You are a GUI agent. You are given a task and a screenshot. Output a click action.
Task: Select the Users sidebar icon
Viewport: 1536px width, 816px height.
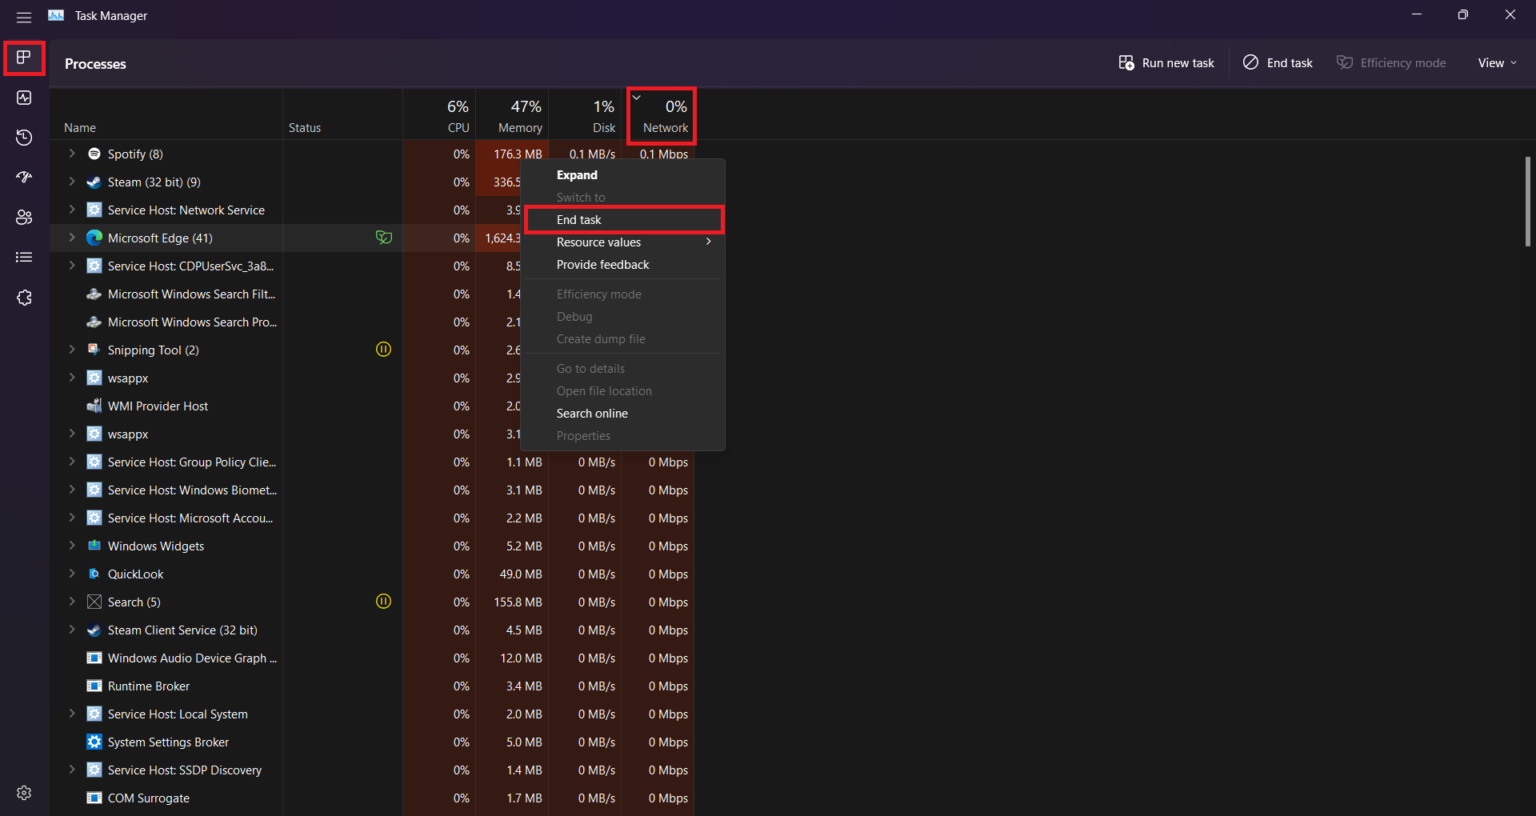[x=23, y=217]
